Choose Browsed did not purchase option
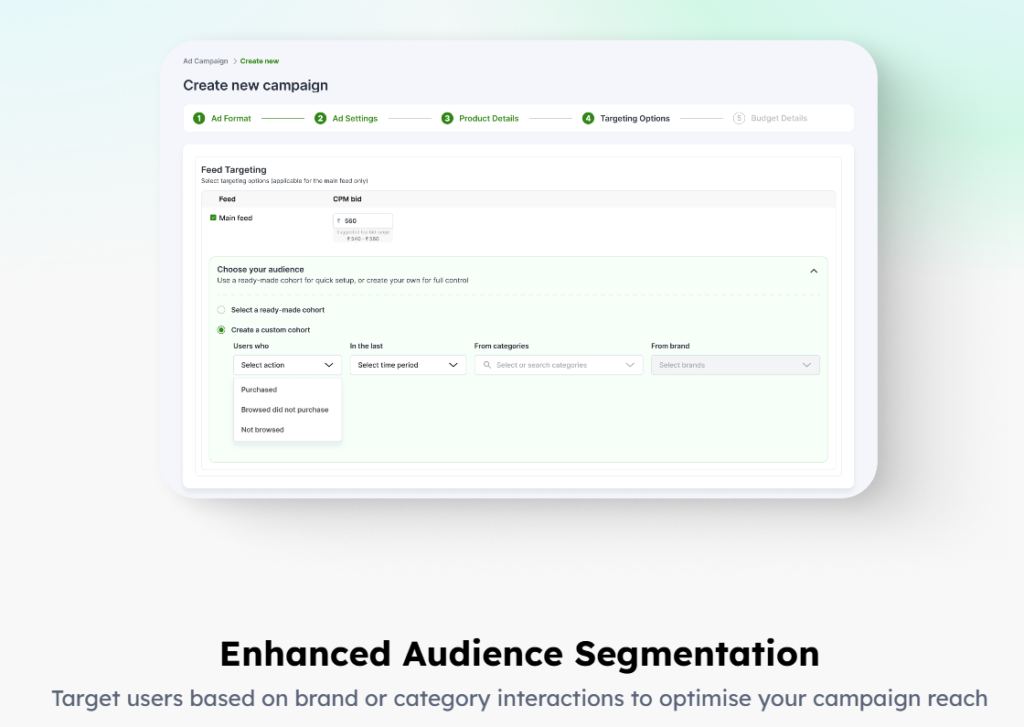1024x727 pixels. pyautogui.click(x=285, y=410)
